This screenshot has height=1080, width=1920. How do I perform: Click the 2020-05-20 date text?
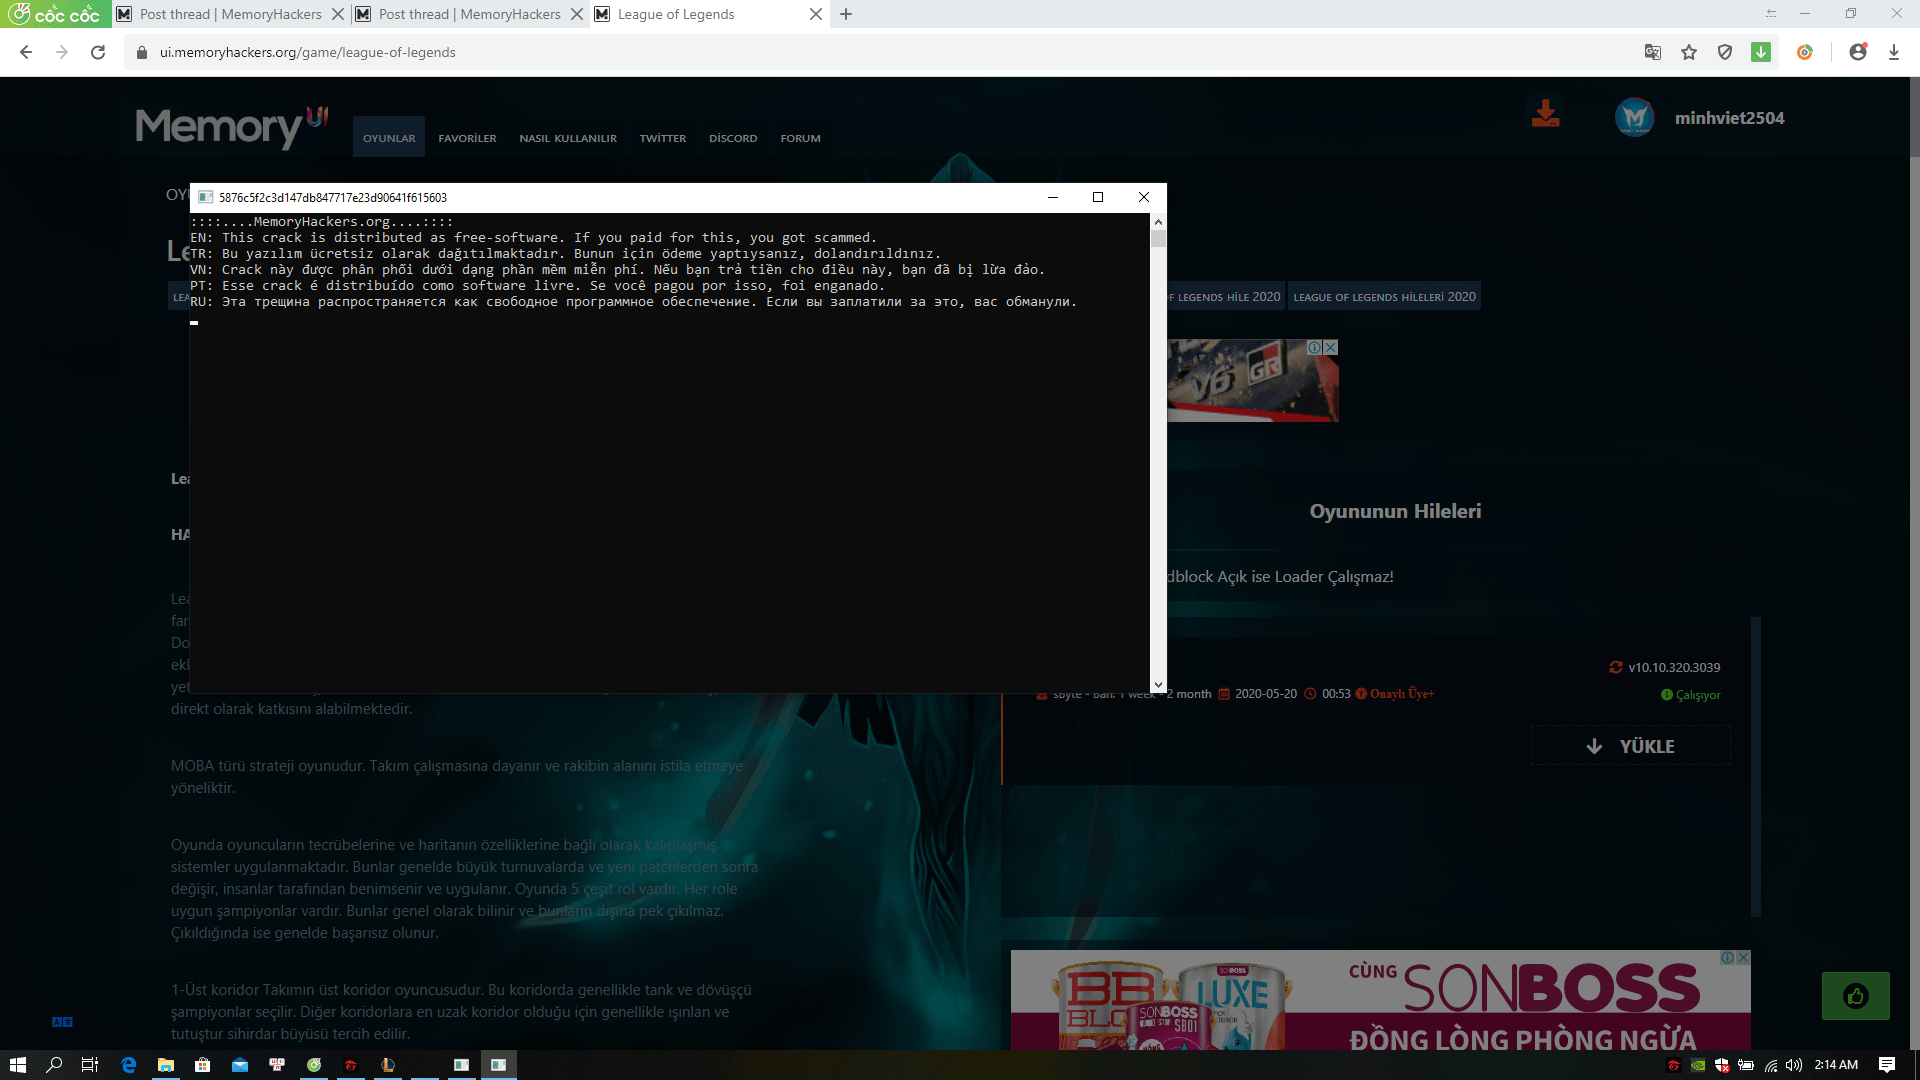click(x=1266, y=694)
